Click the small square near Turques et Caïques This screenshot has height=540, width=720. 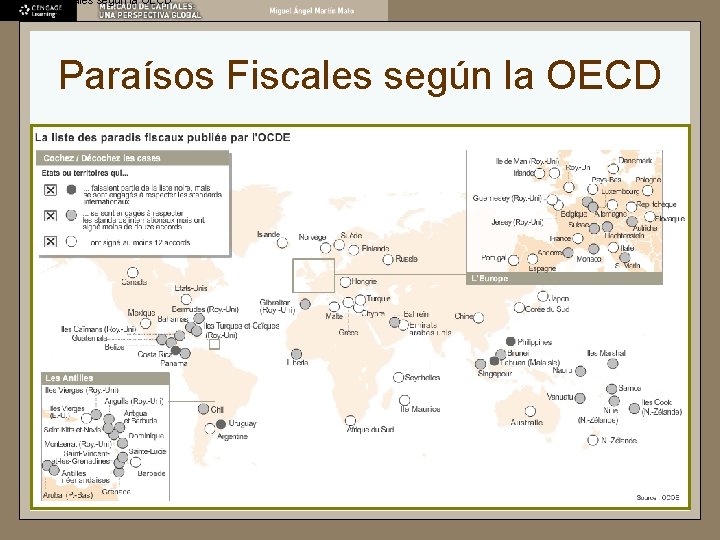coord(214,344)
